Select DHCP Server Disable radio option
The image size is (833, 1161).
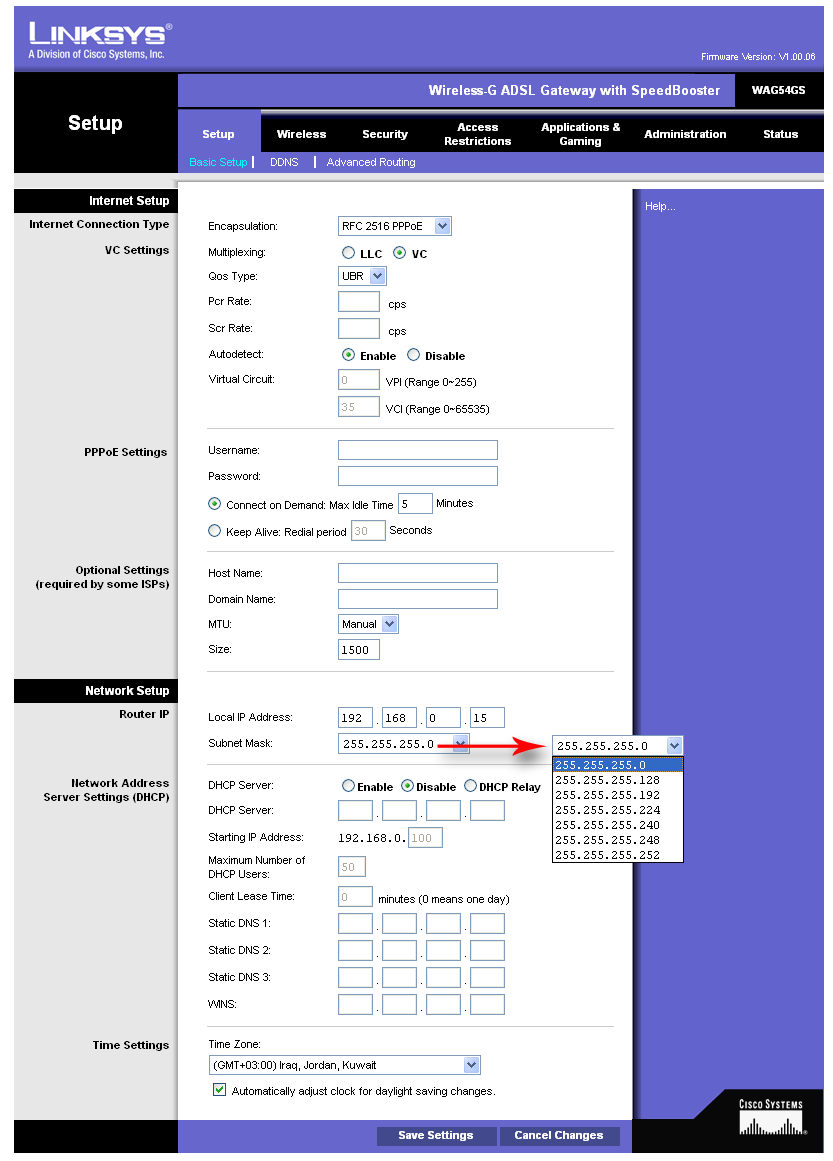(x=407, y=786)
